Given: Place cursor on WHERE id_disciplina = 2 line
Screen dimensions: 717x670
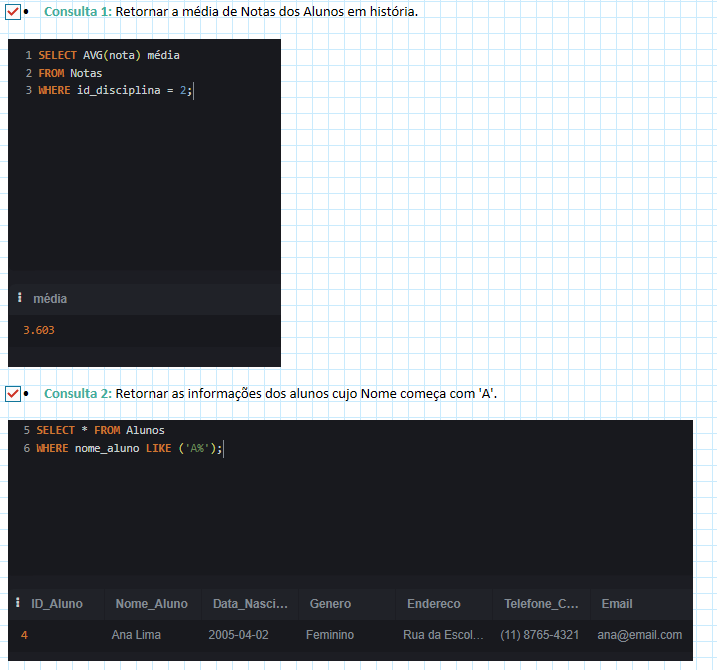Looking at the screenshot, I should [x=115, y=91].
